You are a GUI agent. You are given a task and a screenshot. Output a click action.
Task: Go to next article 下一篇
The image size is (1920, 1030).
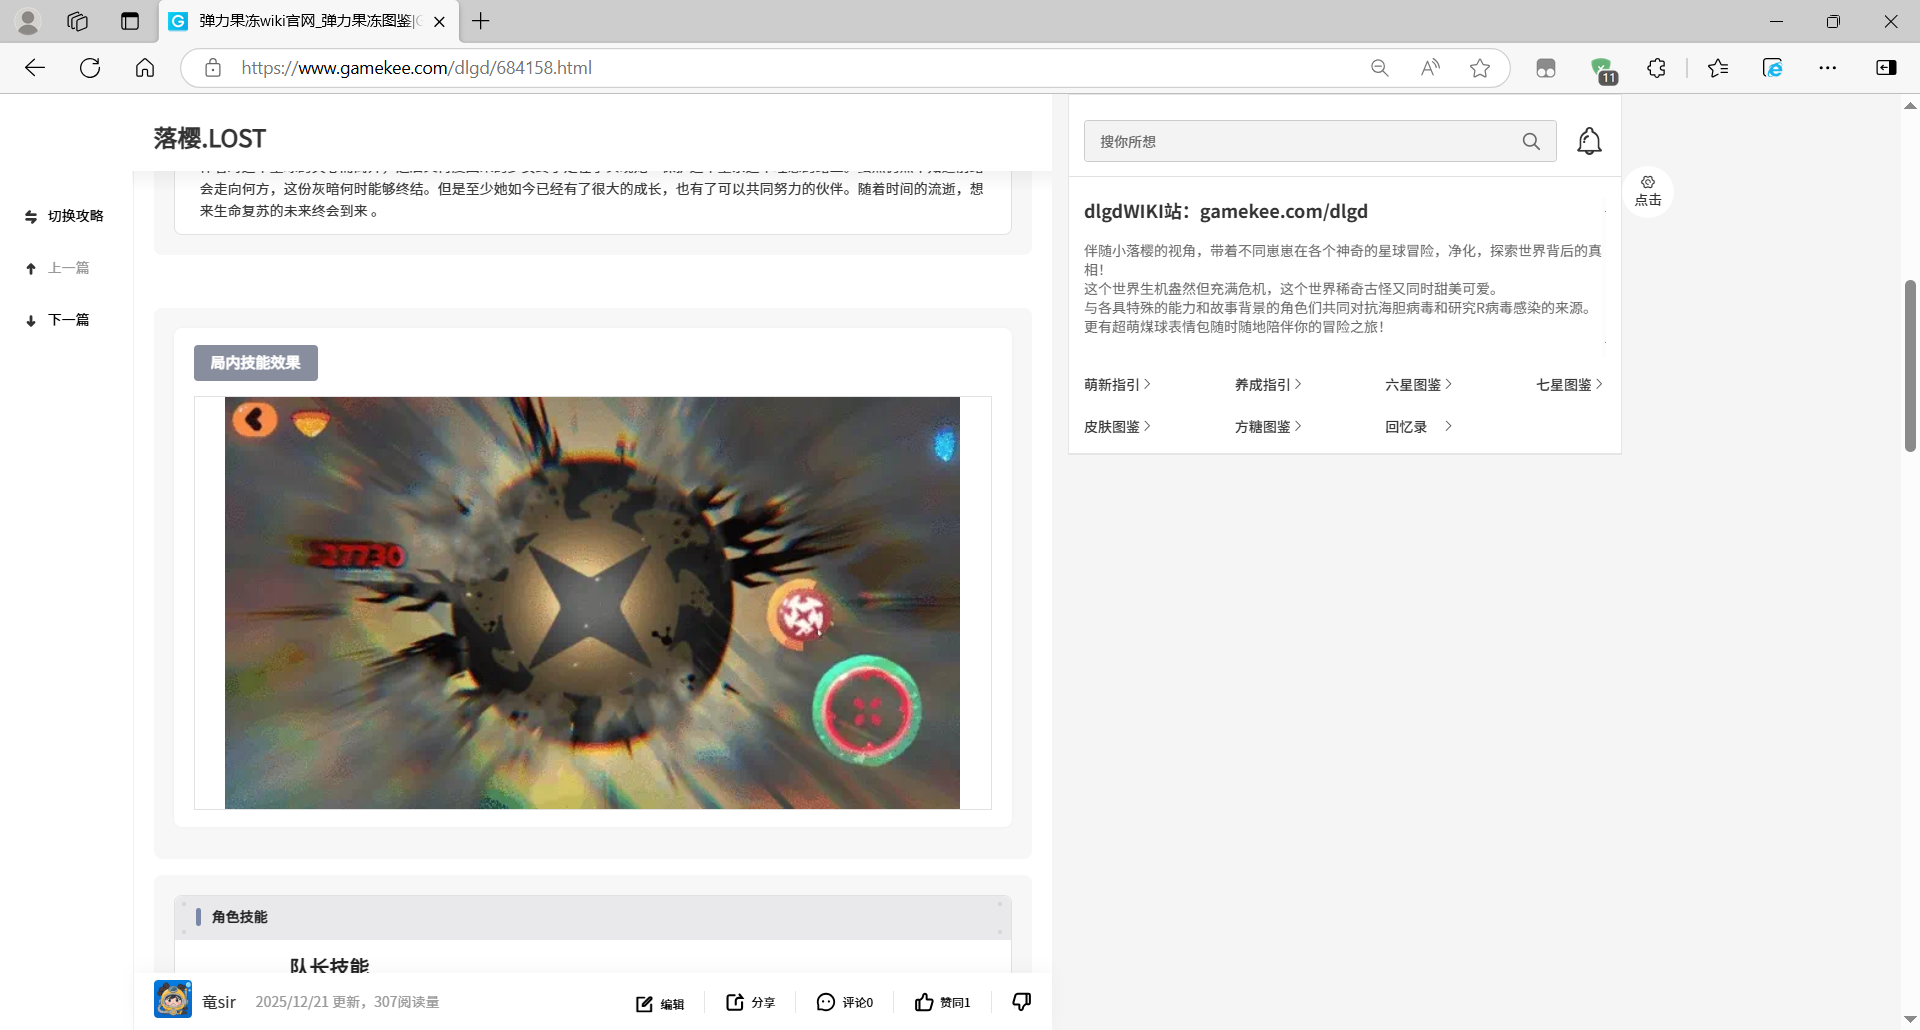tap(58, 320)
